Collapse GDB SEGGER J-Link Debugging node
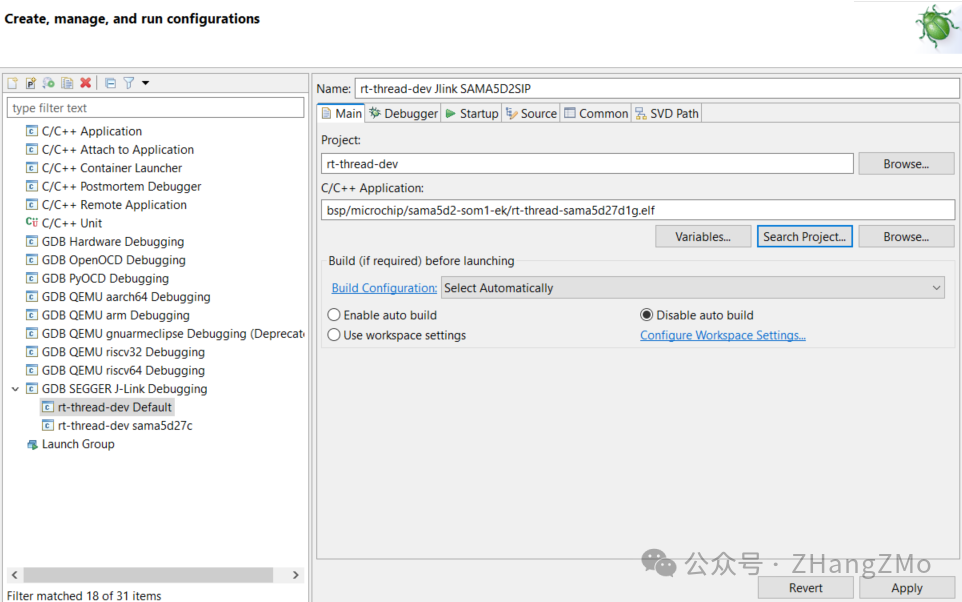 tap(15, 388)
